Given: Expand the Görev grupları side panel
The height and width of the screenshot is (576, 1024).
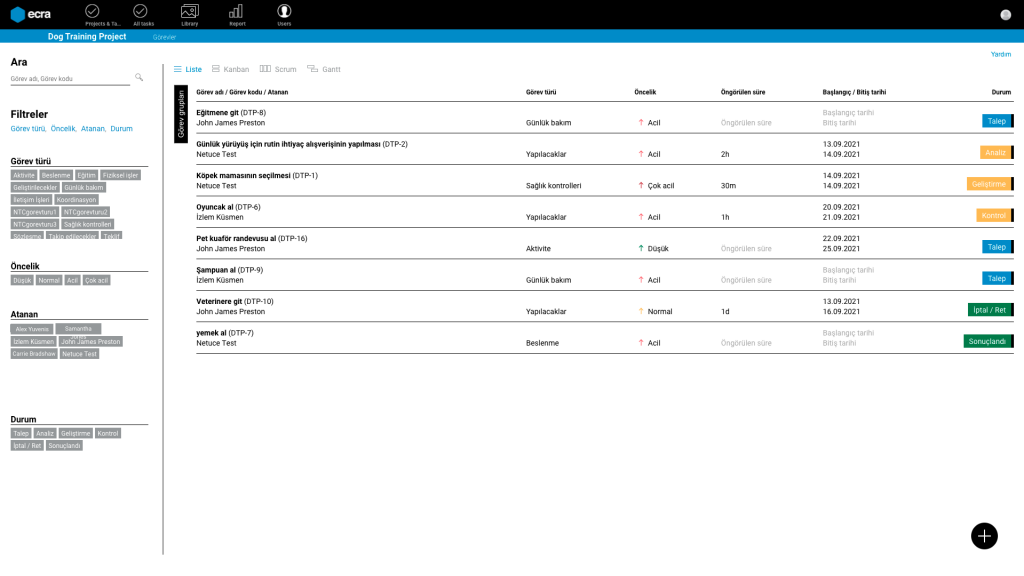Looking at the screenshot, I should click(x=181, y=114).
